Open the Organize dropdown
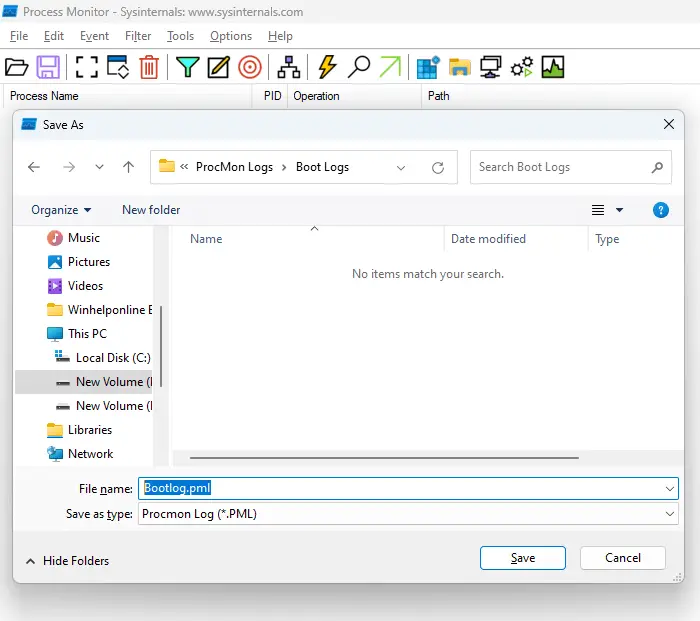The image size is (700, 621). (x=61, y=210)
